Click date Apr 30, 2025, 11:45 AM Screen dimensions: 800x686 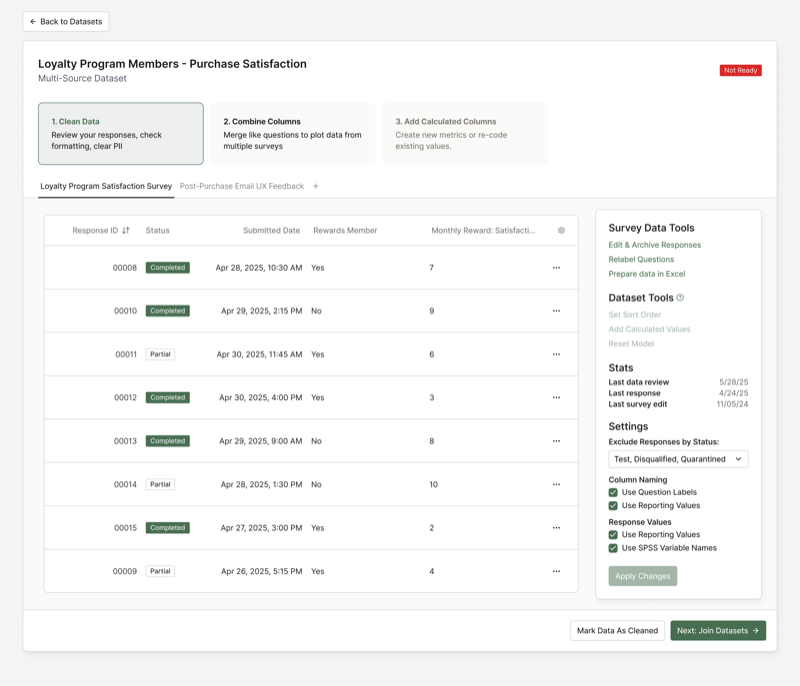click(x=259, y=354)
